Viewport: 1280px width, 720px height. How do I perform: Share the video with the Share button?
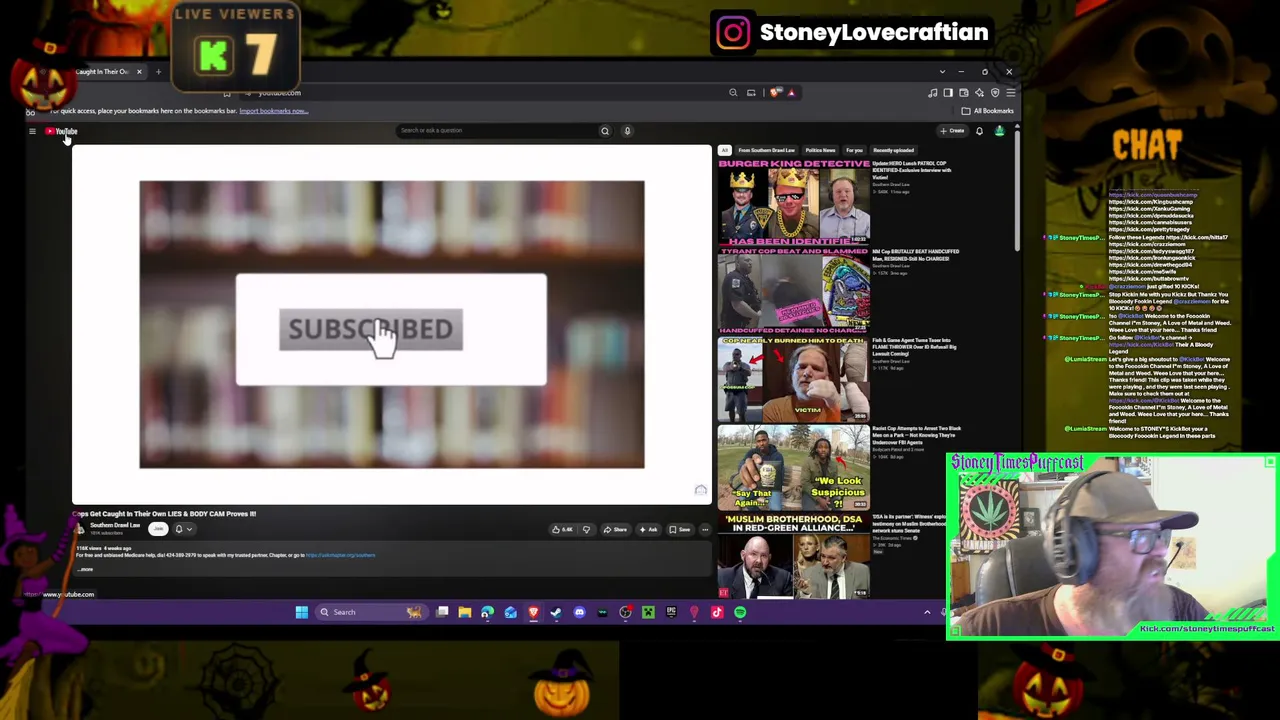click(616, 530)
